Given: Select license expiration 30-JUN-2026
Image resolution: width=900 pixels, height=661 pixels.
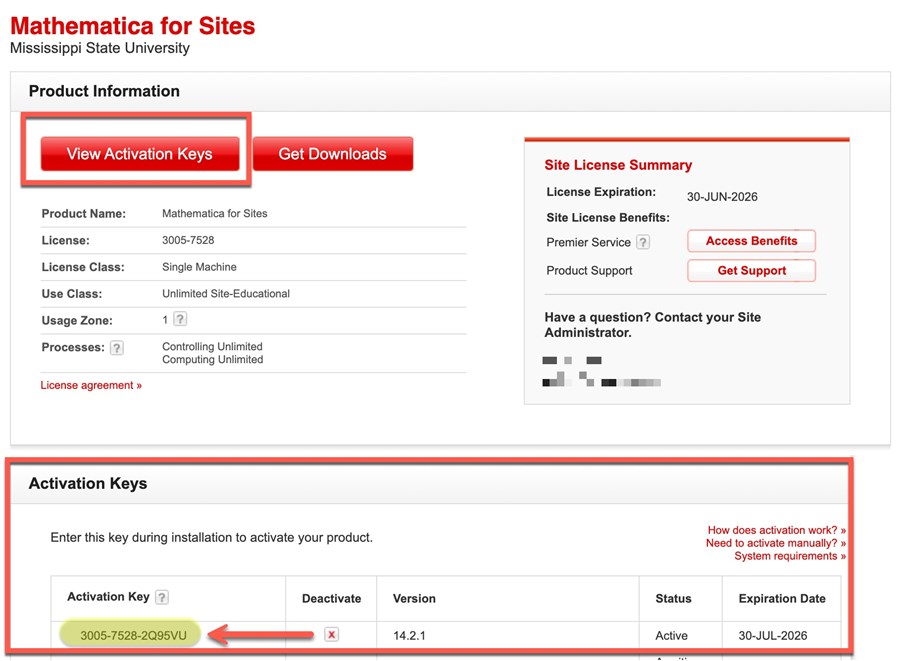Looking at the screenshot, I should tap(722, 197).
